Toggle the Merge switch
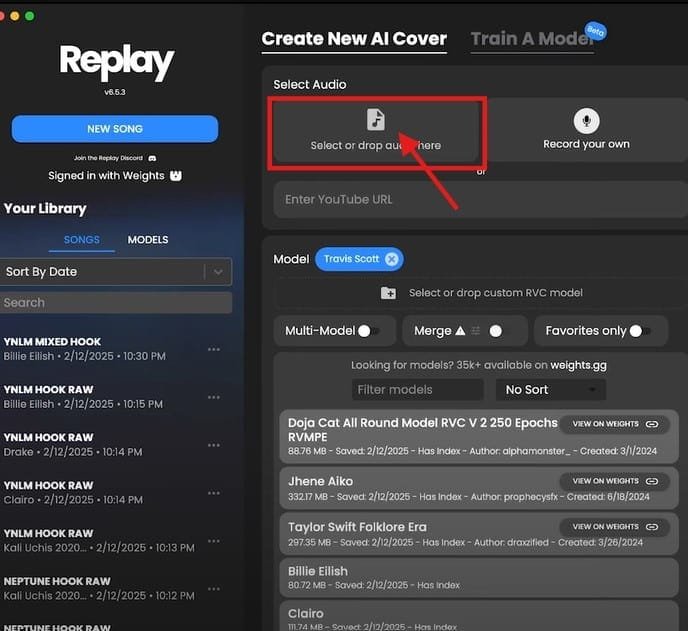Image resolution: width=688 pixels, height=631 pixels. click(x=499, y=331)
